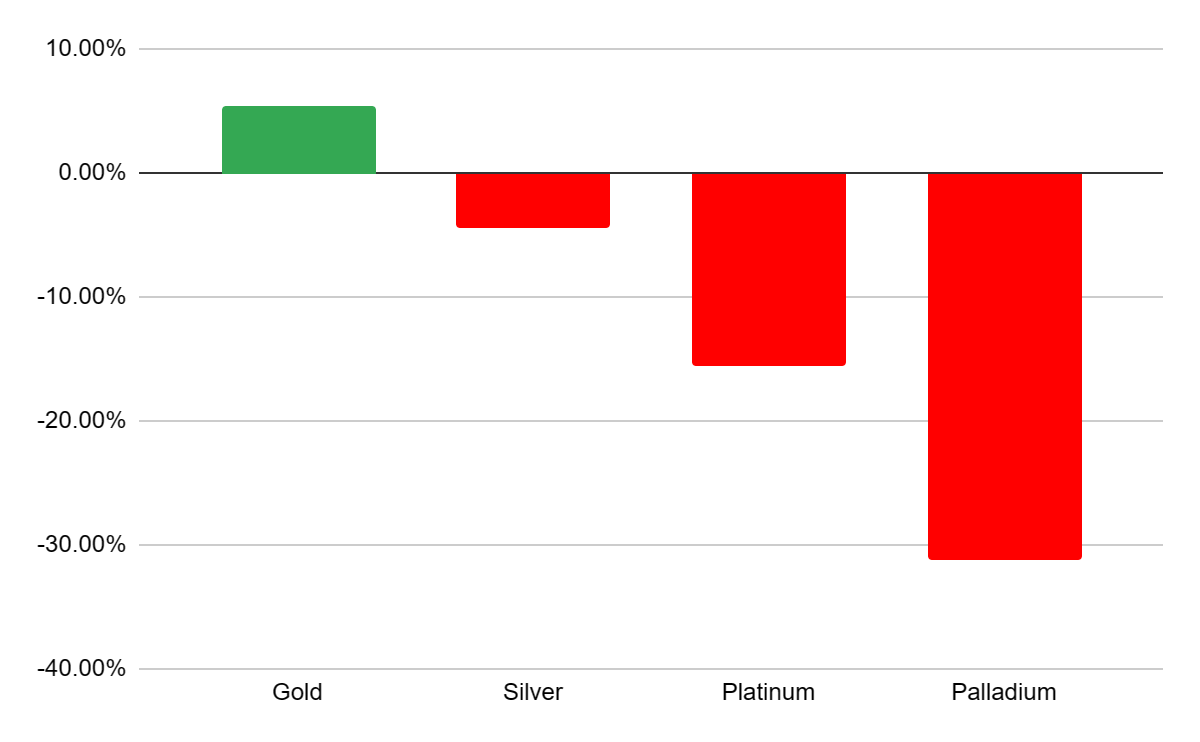Click the 0.00% y-axis label
The image size is (1200, 742).
92,173
